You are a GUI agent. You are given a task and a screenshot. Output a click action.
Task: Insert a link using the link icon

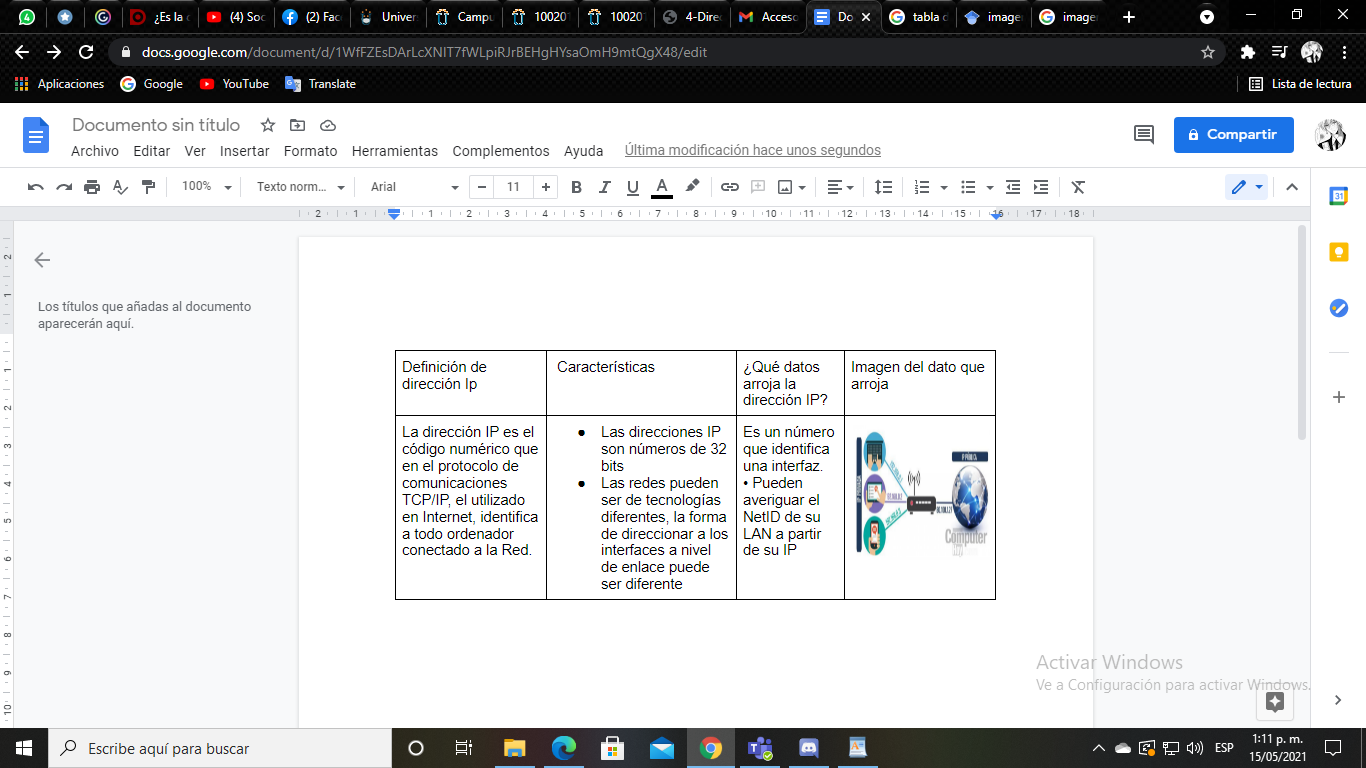[x=729, y=187]
